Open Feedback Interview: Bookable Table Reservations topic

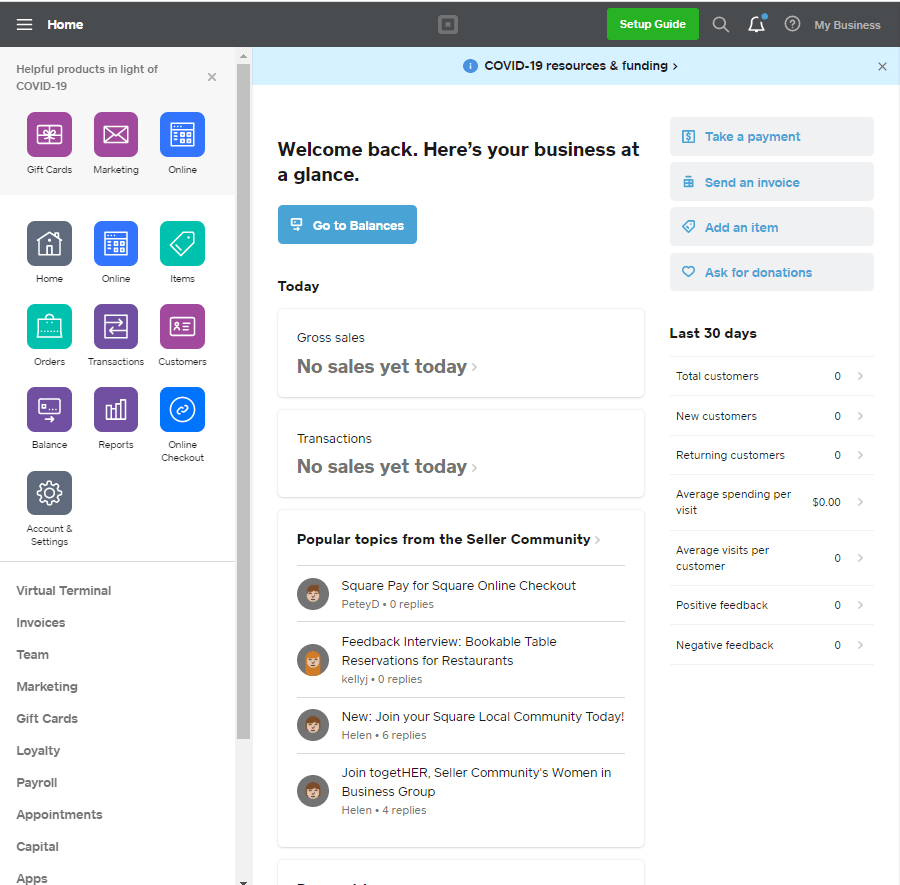[x=449, y=651]
